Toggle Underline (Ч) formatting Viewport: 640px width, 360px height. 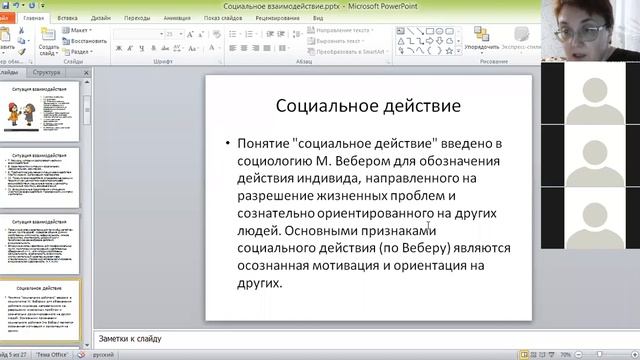pyautogui.click(x=142, y=48)
